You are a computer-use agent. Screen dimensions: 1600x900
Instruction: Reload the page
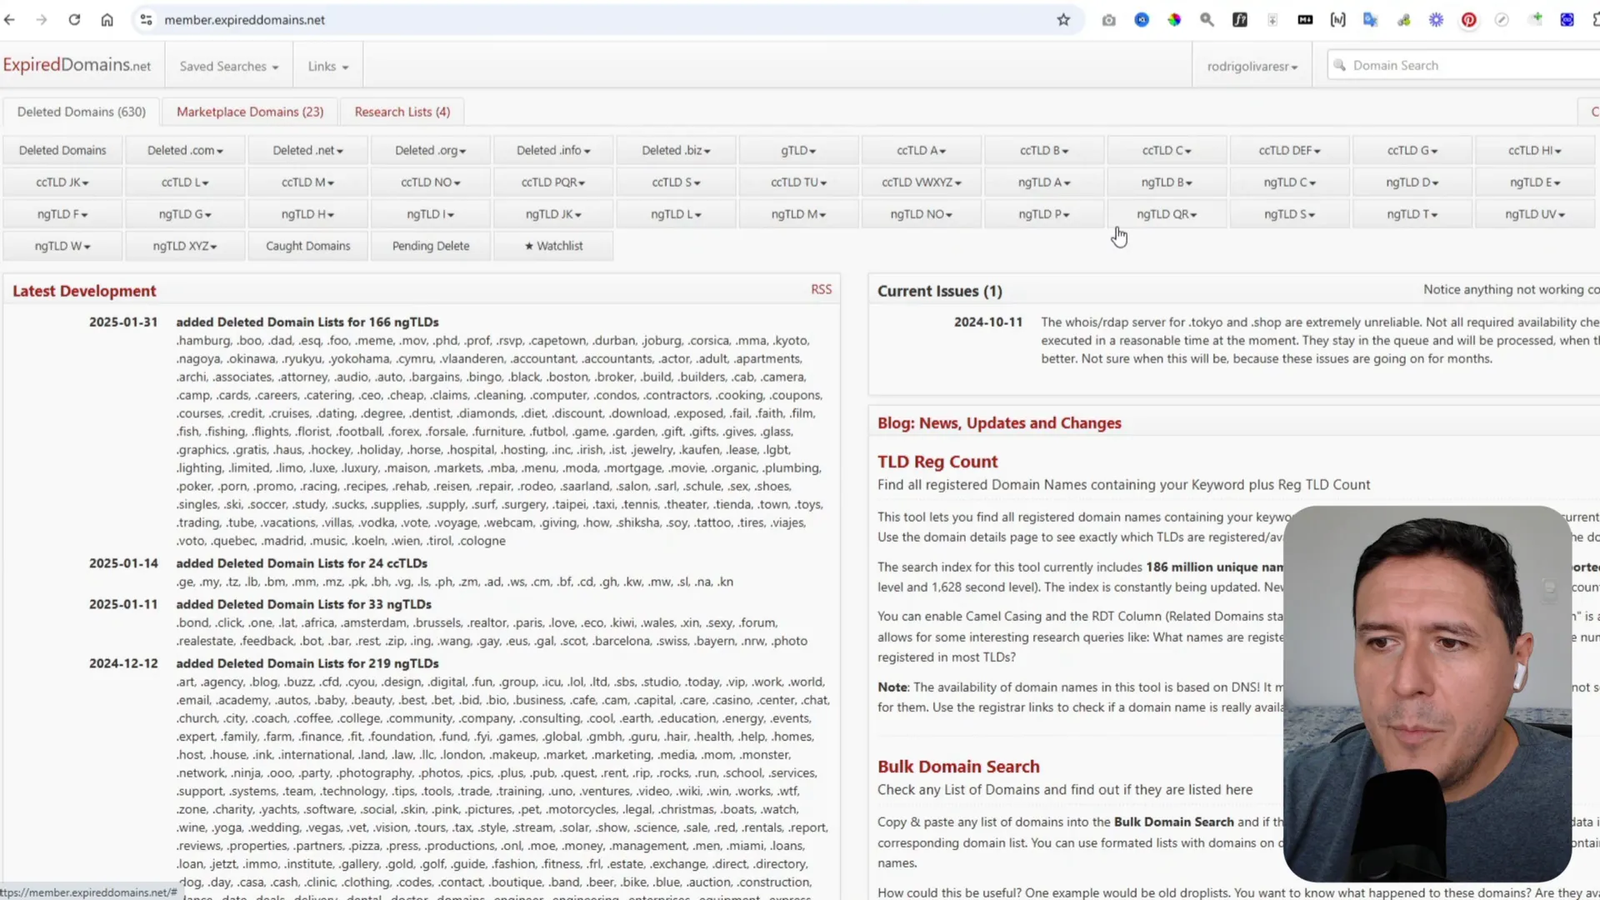click(x=74, y=20)
